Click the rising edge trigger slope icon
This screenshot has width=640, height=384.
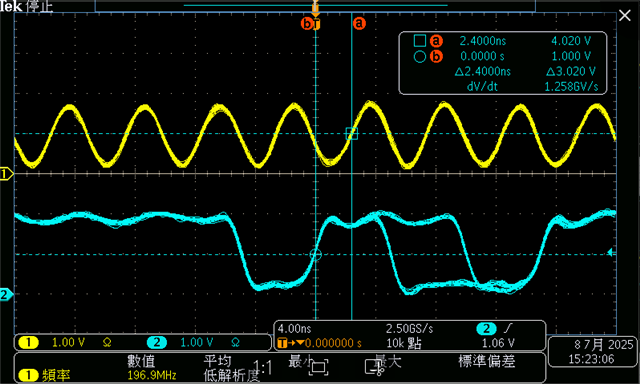tap(509, 328)
